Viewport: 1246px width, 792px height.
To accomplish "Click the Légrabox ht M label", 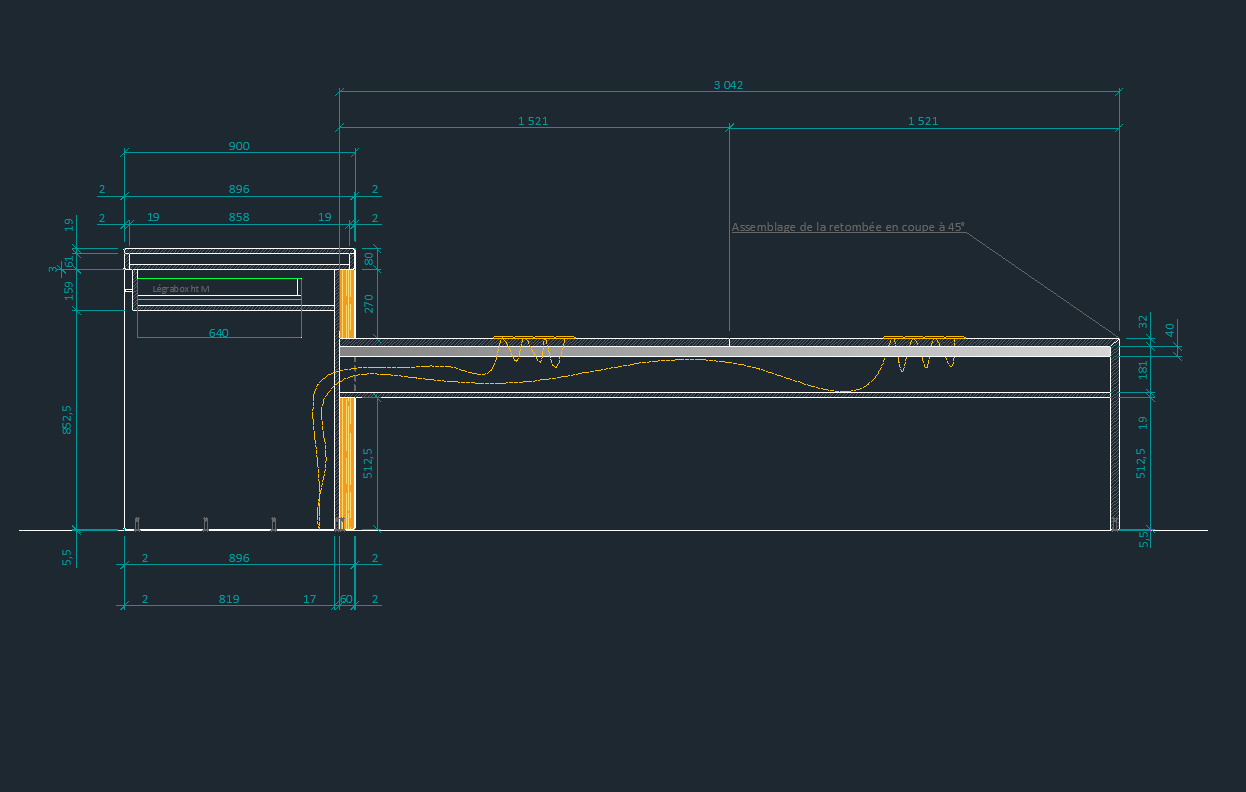I will click(x=181, y=289).
